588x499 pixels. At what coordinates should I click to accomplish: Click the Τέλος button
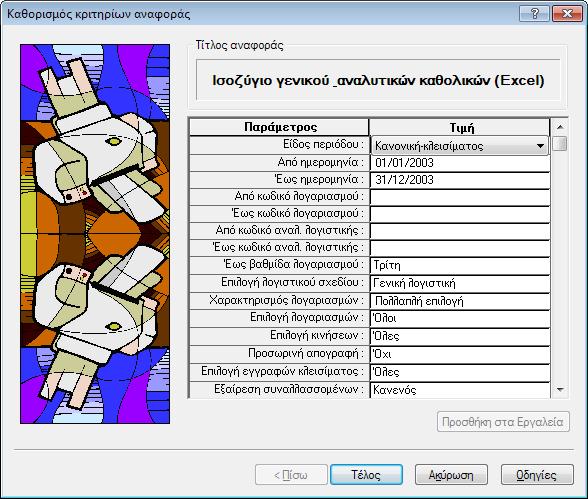tap(366, 475)
